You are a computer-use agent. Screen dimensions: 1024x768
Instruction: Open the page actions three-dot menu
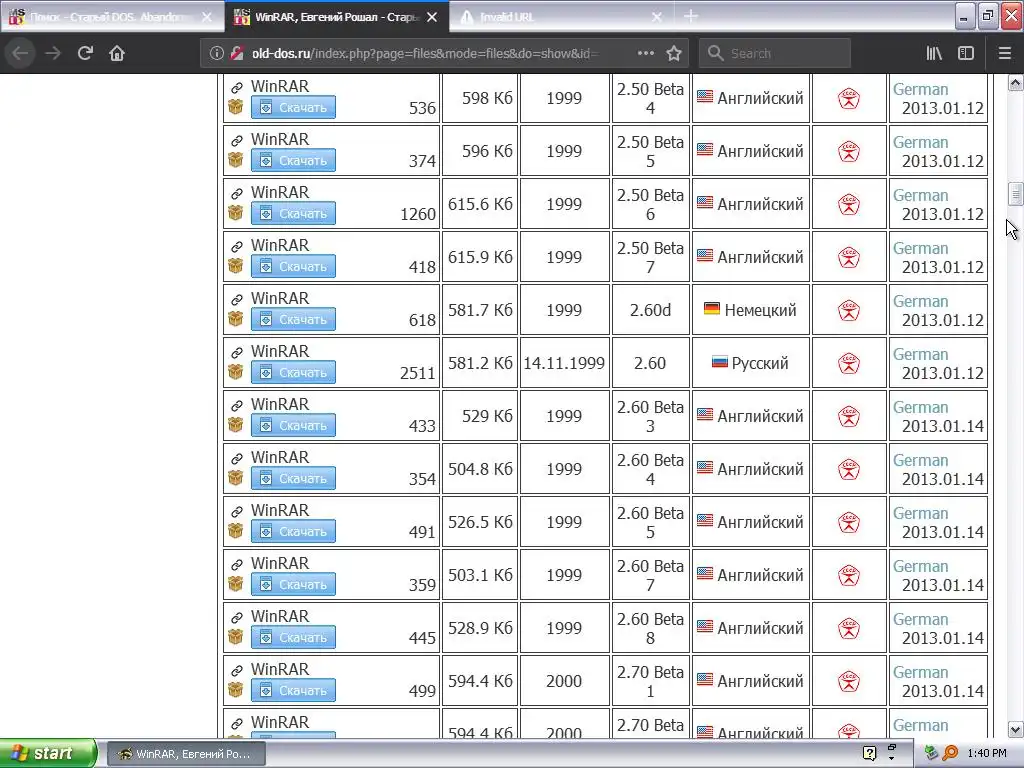(645, 53)
